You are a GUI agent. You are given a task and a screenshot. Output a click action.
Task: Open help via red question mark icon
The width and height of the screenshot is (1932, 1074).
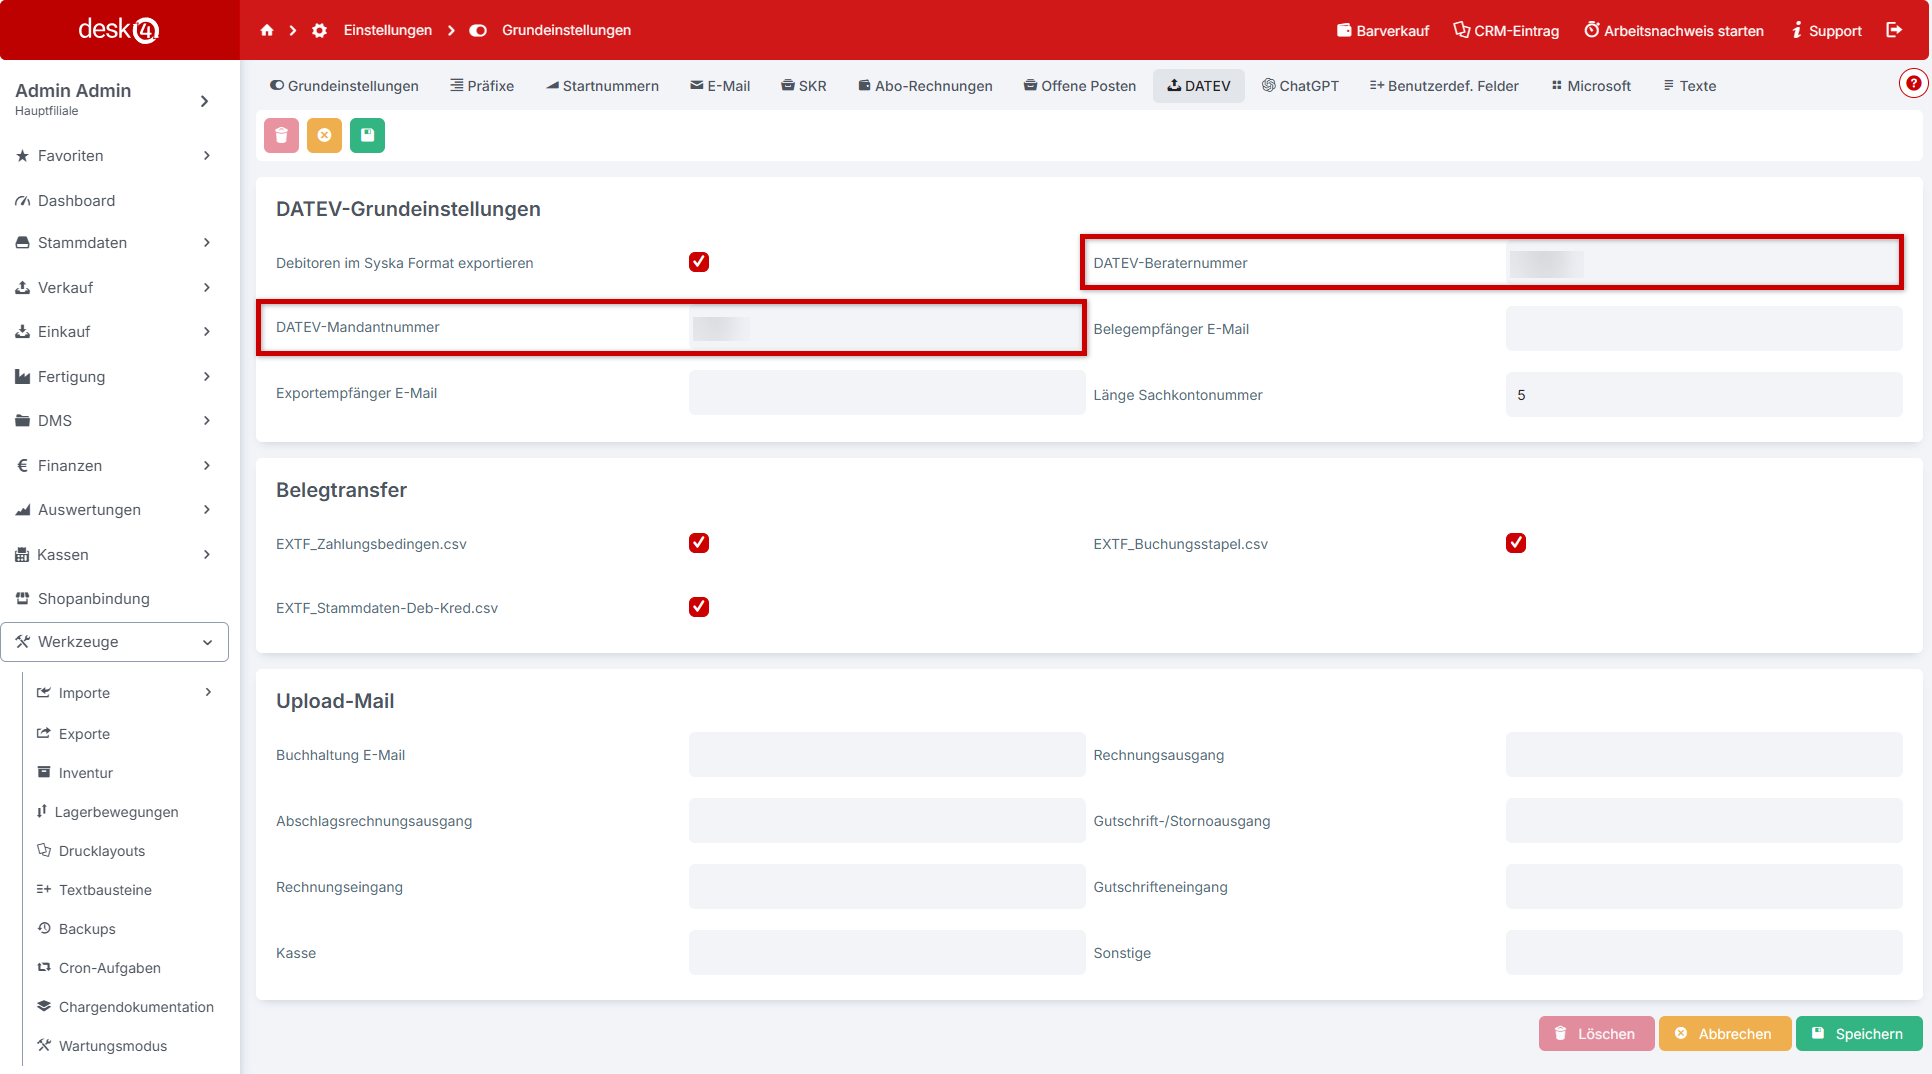1913,83
